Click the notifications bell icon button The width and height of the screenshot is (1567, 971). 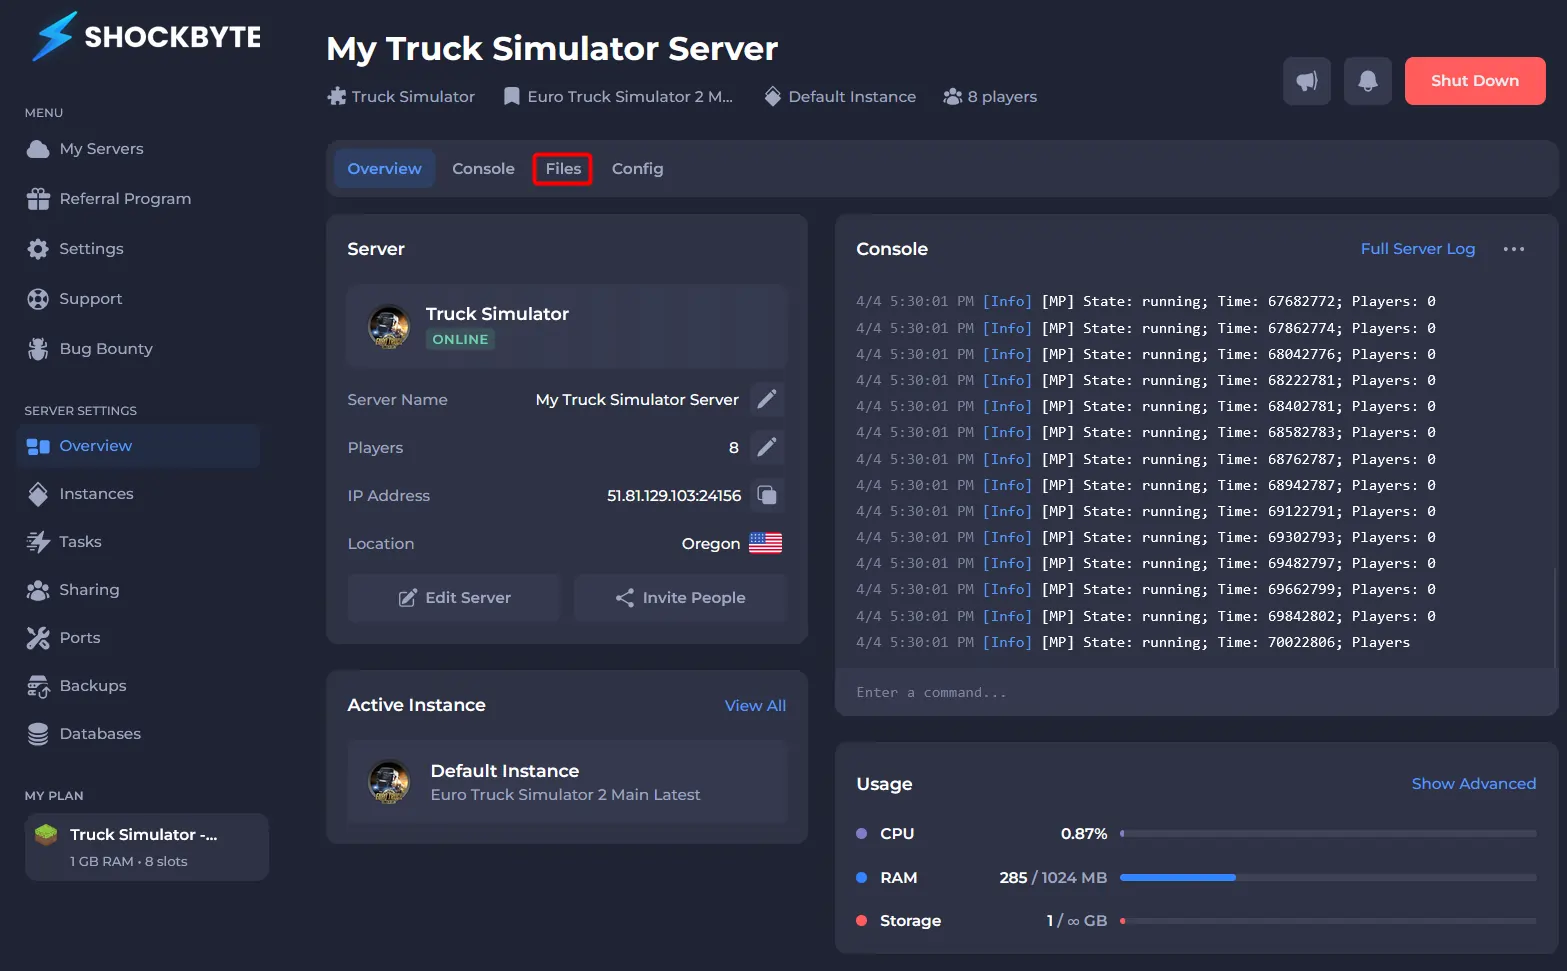pos(1368,81)
